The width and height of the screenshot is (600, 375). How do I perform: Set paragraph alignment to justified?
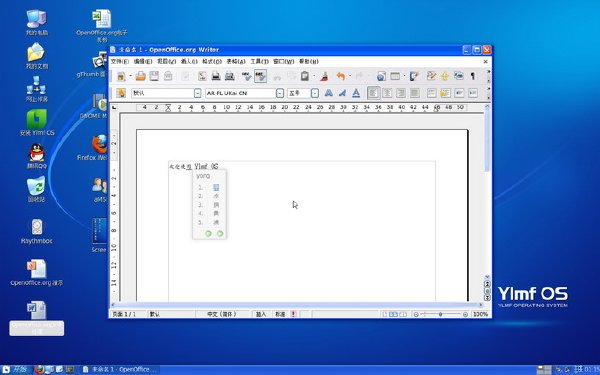pyautogui.click(x=414, y=93)
